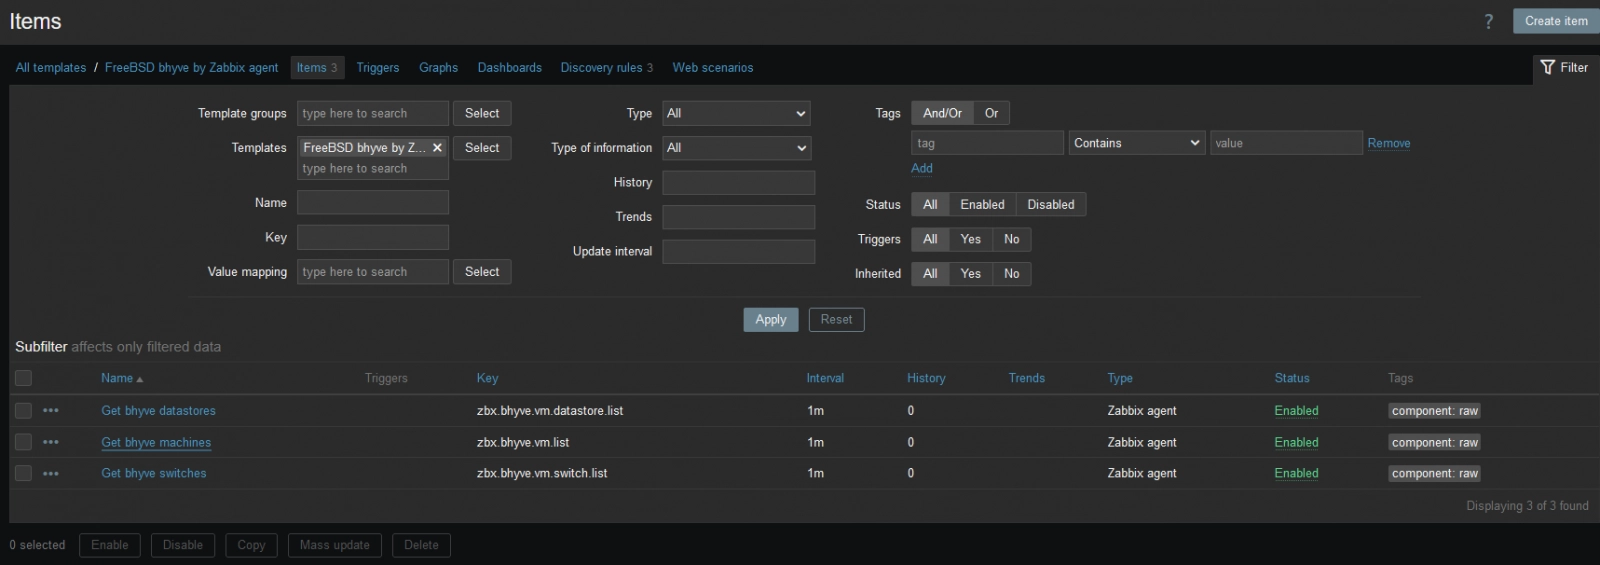Open three-dot menu for Get bhyve machines
Image resolution: width=1600 pixels, height=565 pixels.
pyautogui.click(x=51, y=442)
